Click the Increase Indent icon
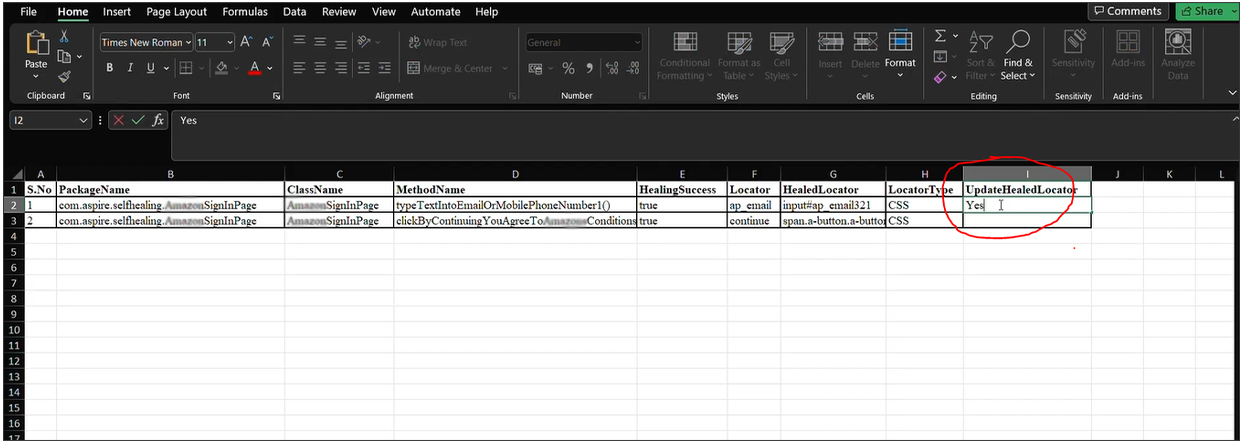The width and height of the screenshot is (1243, 445). coord(383,68)
